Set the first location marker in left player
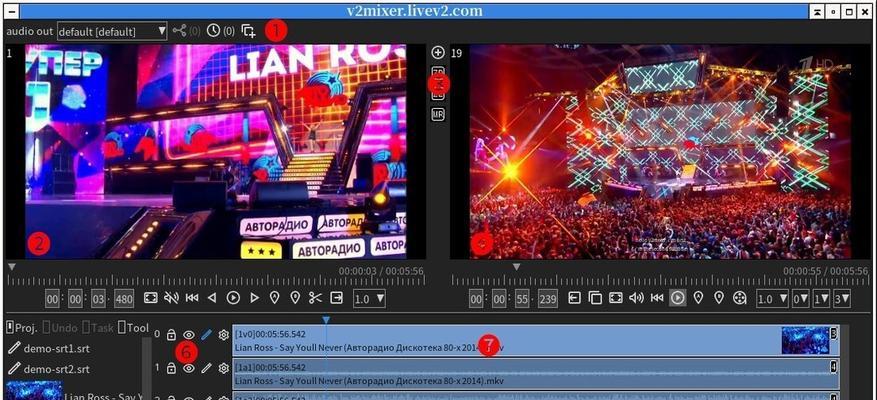The height and width of the screenshot is (400, 877). [x=274, y=298]
